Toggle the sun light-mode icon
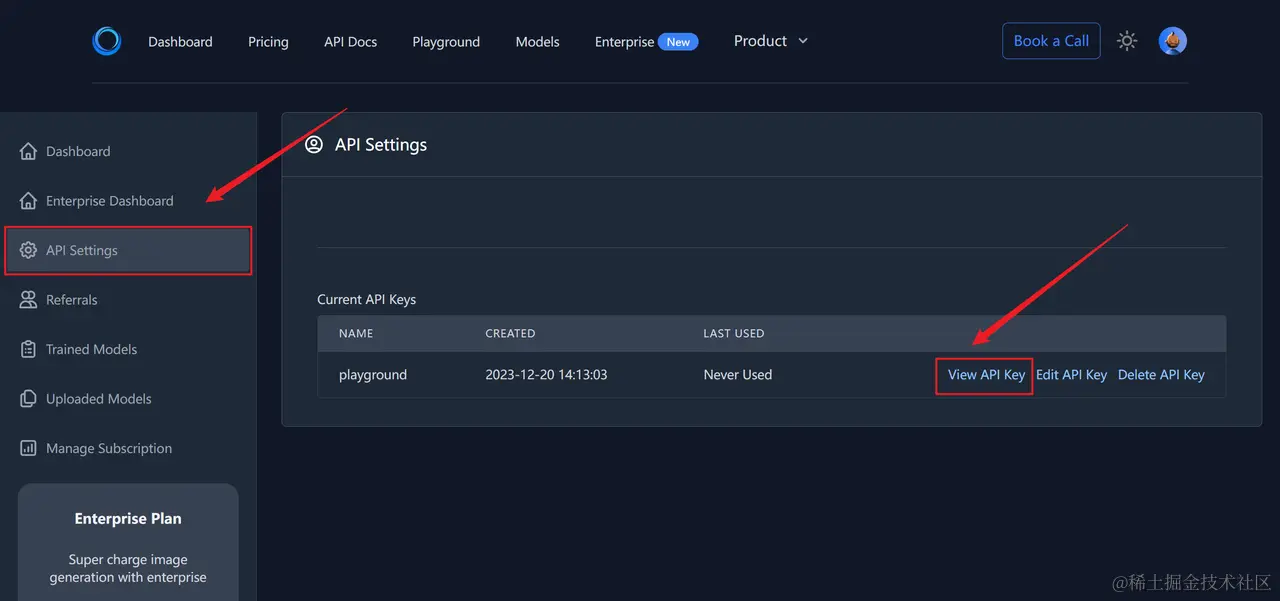The height and width of the screenshot is (601, 1280). pyautogui.click(x=1127, y=41)
